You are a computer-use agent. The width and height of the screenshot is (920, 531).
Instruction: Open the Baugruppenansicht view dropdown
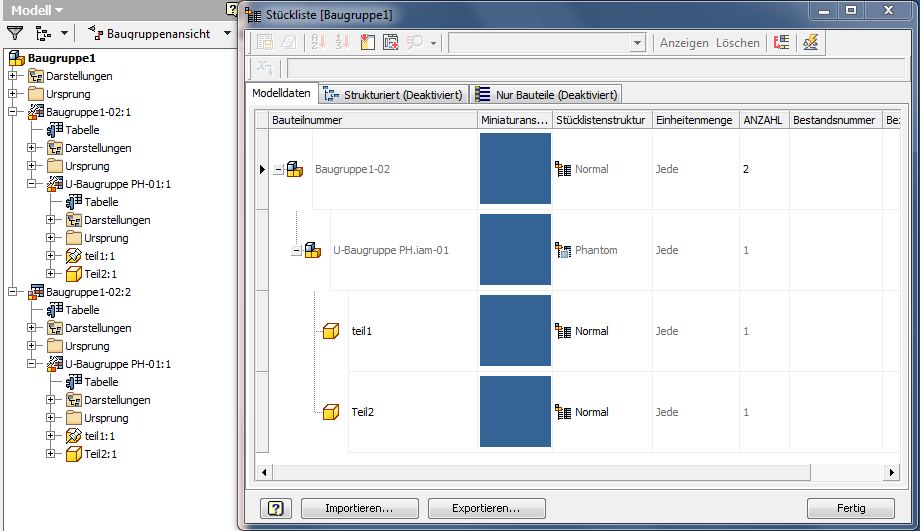click(227, 33)
